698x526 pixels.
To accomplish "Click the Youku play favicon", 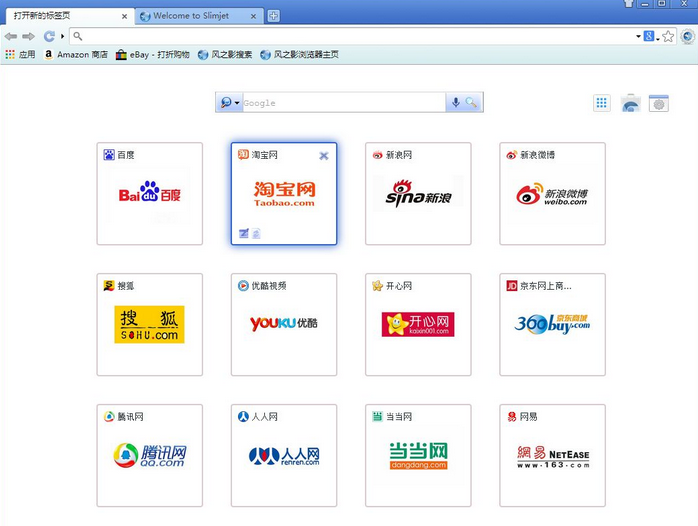I will pos(243,286).
